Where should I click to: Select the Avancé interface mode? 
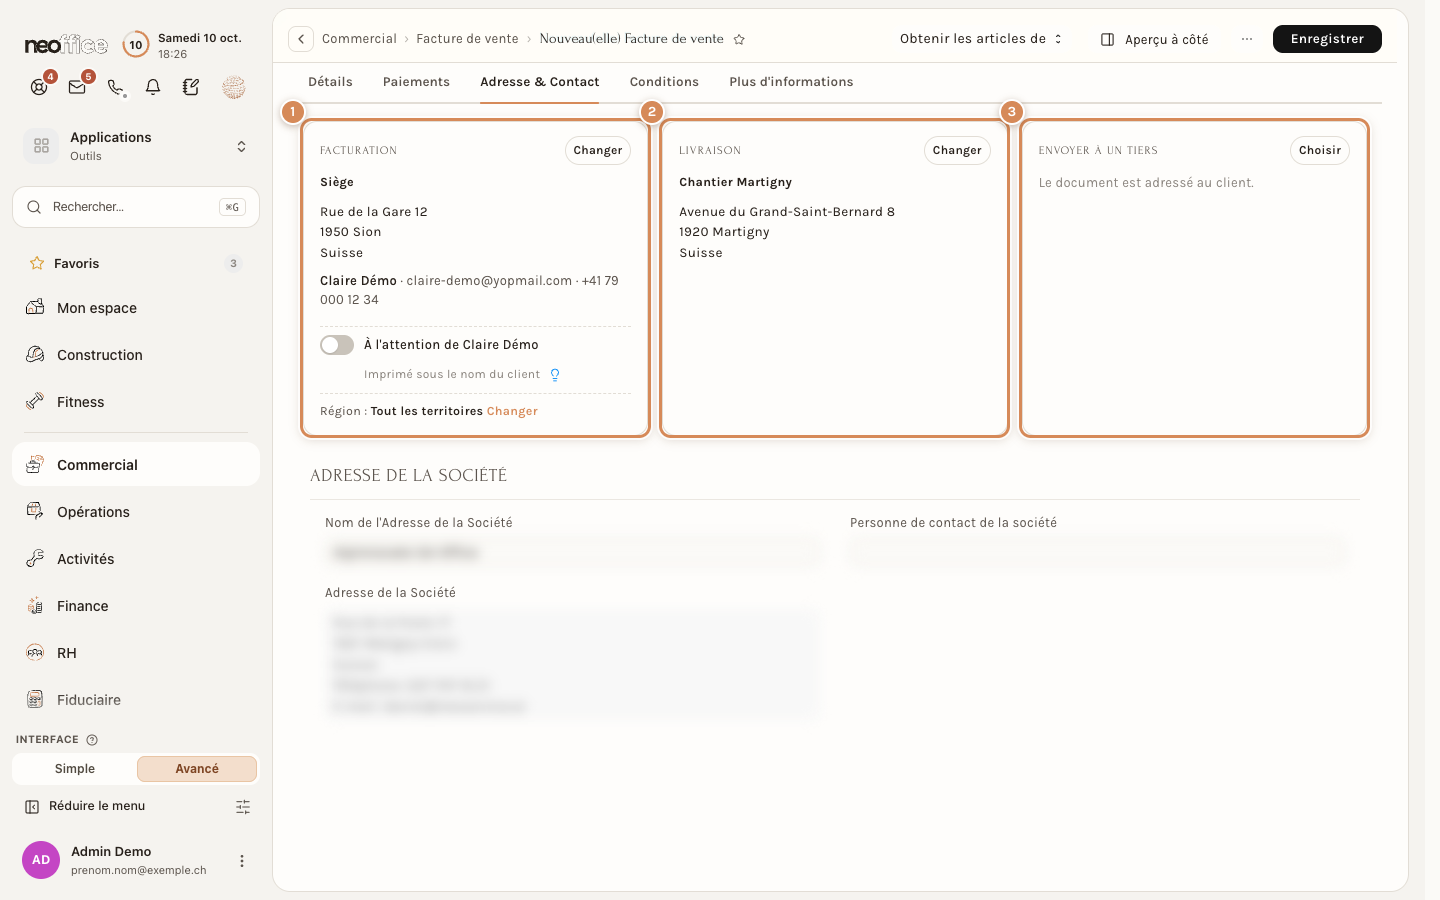point(197,769)
